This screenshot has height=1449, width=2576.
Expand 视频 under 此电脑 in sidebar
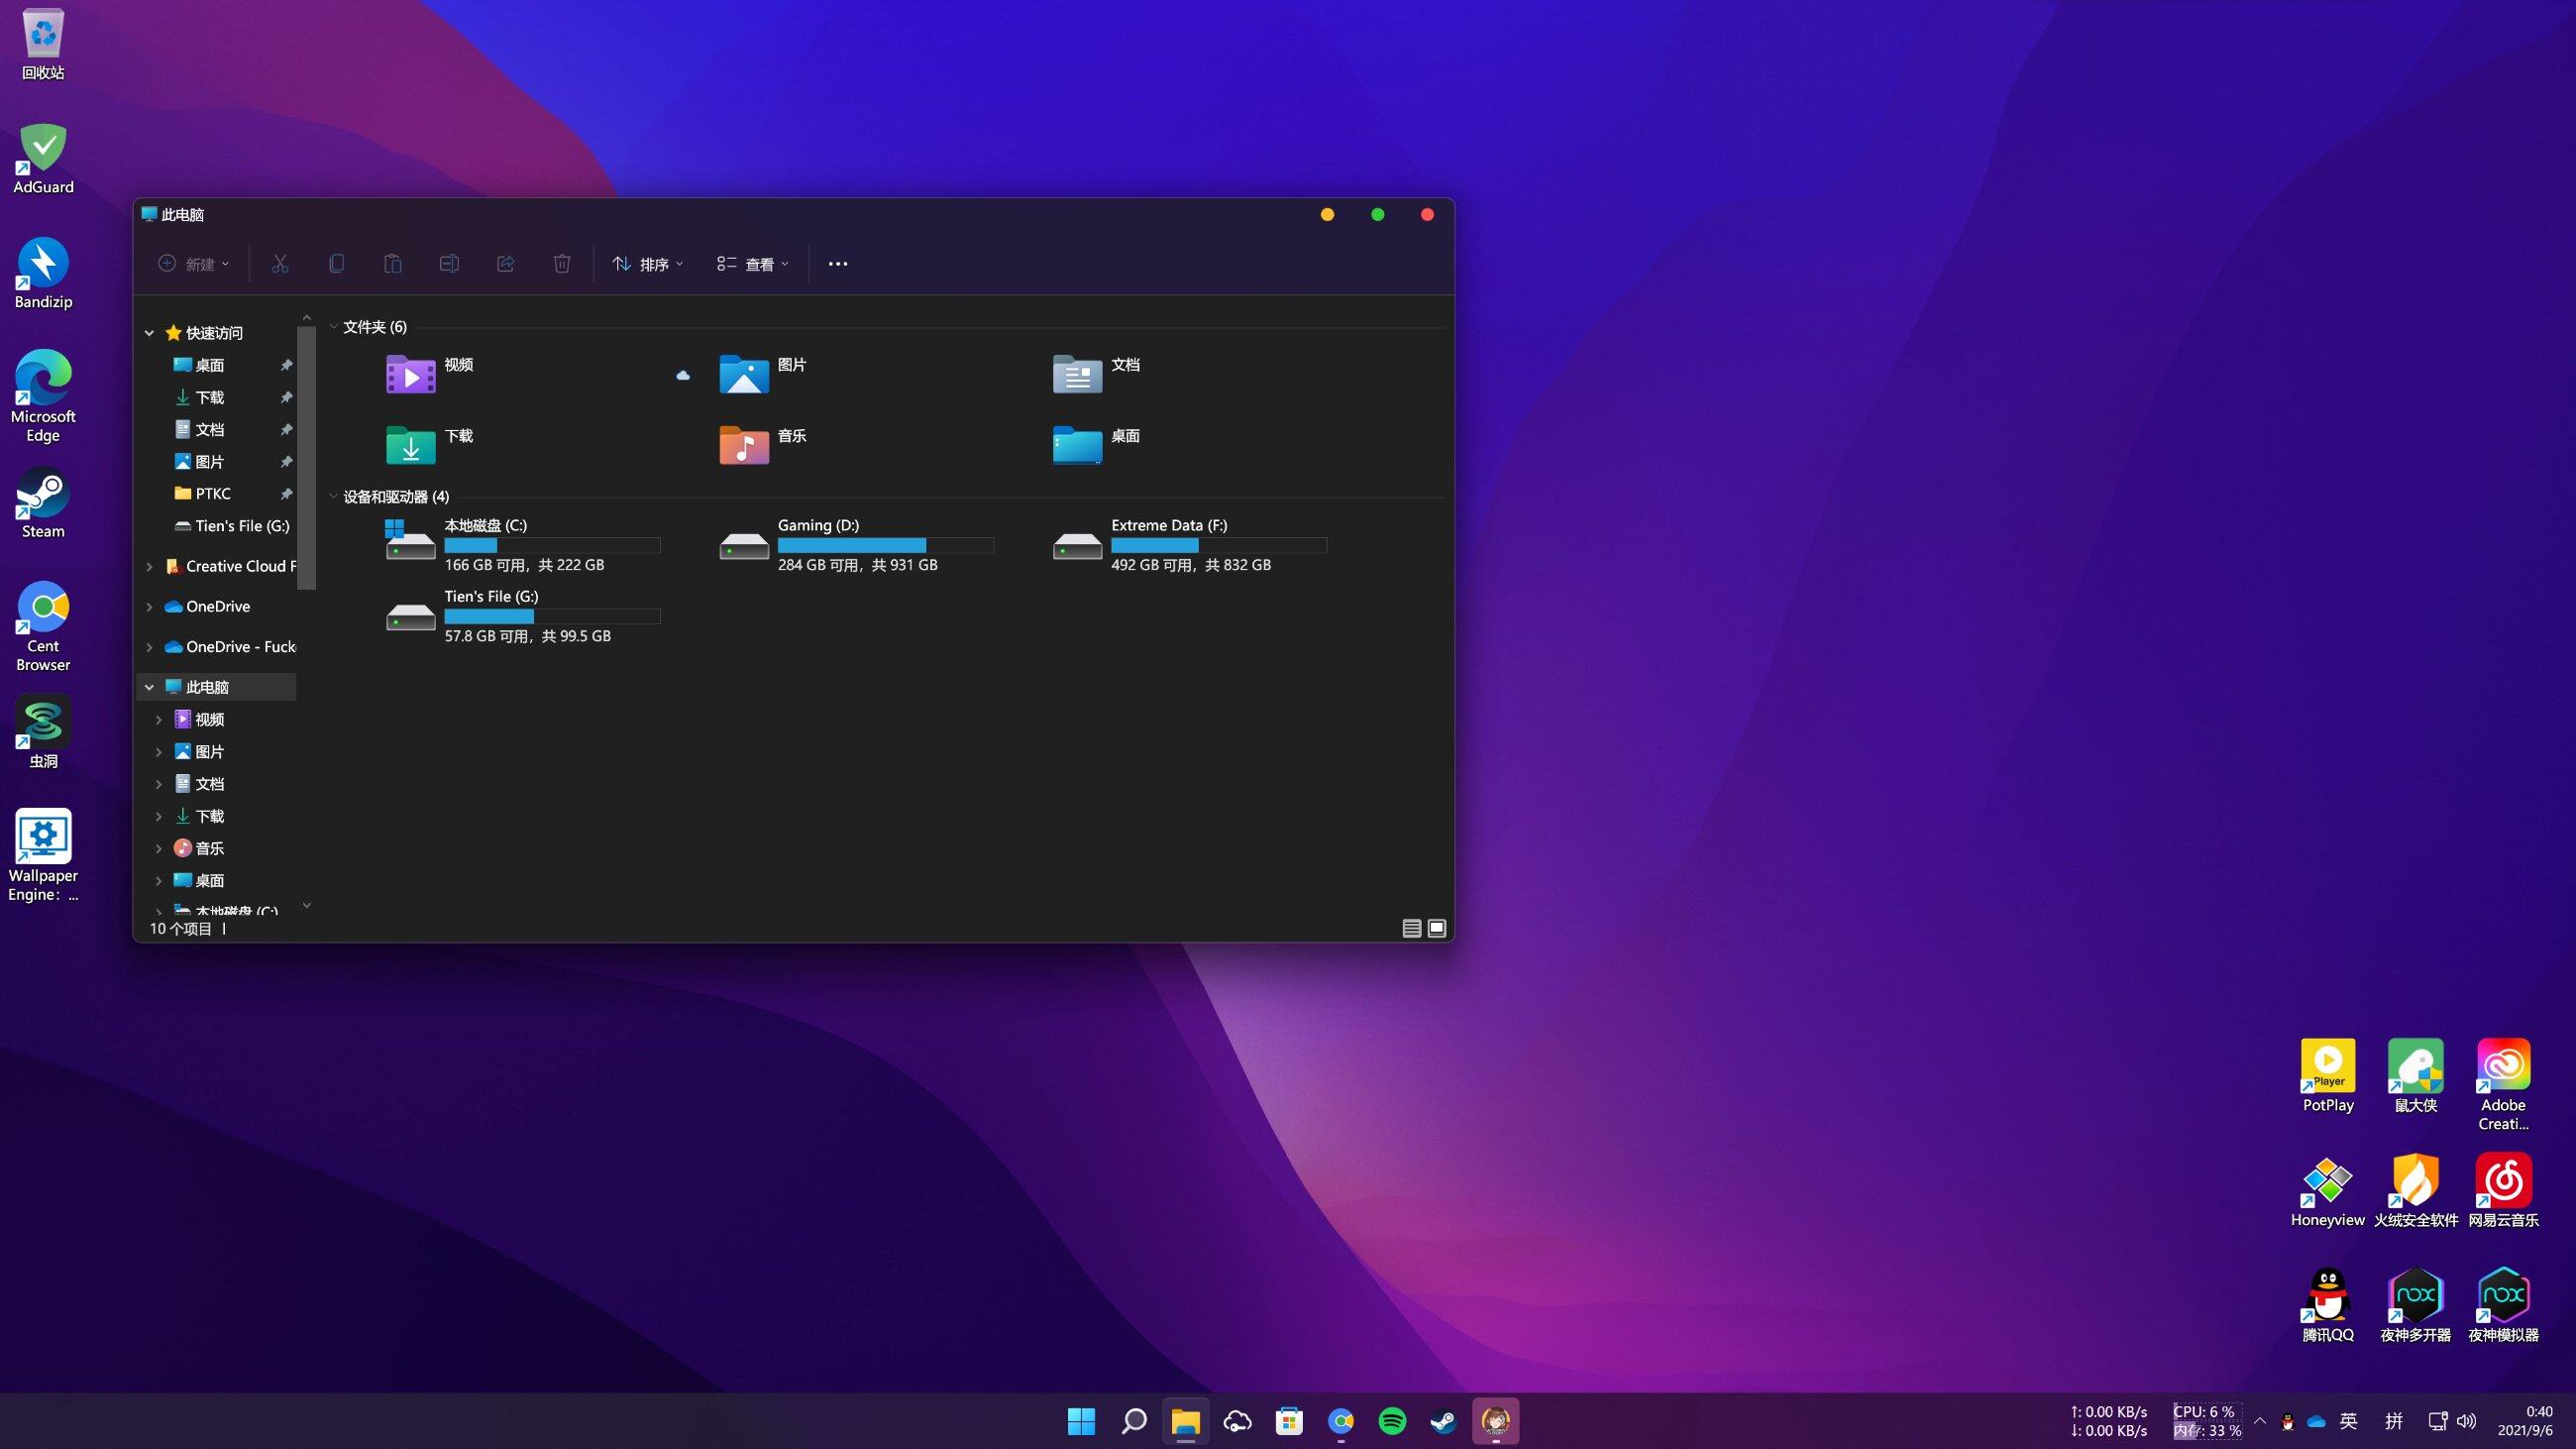158,720
